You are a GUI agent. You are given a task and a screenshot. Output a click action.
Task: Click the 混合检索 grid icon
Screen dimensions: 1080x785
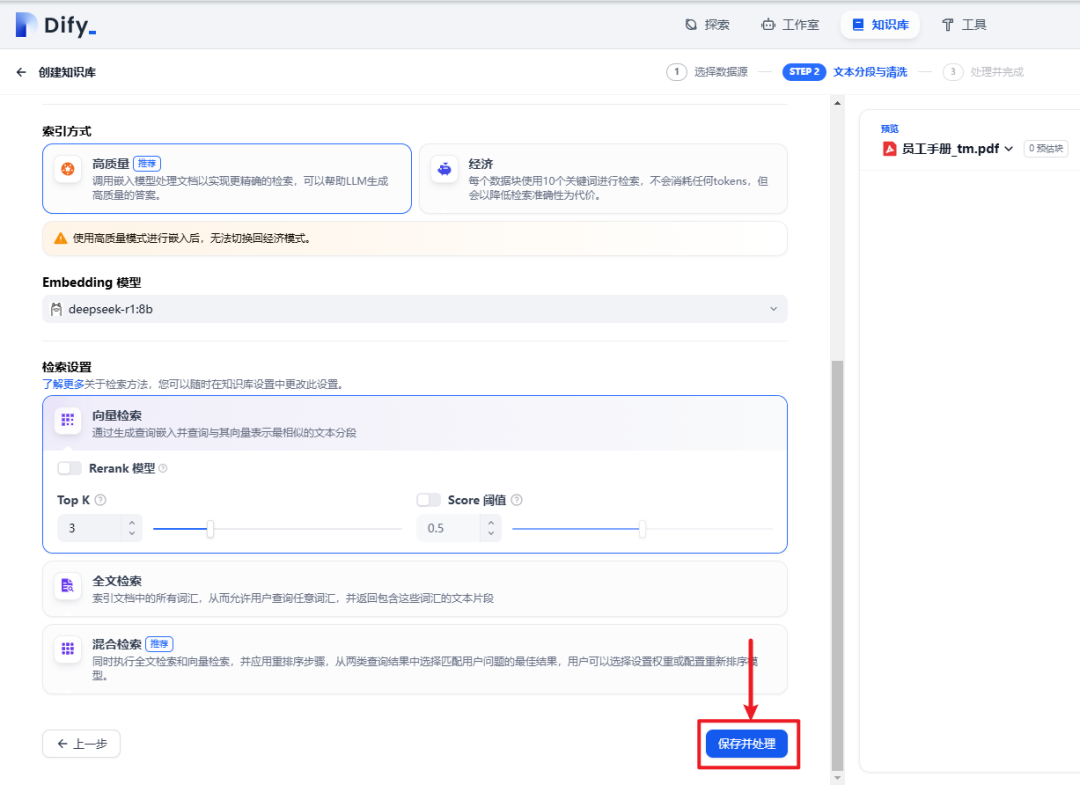(67, 649)
